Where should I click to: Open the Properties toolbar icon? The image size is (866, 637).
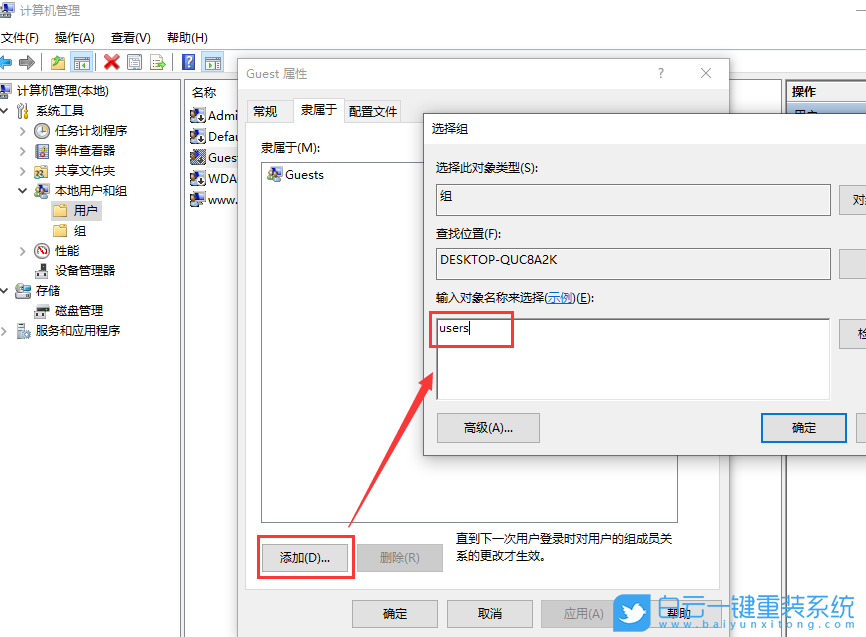click(x=134, y=62)
